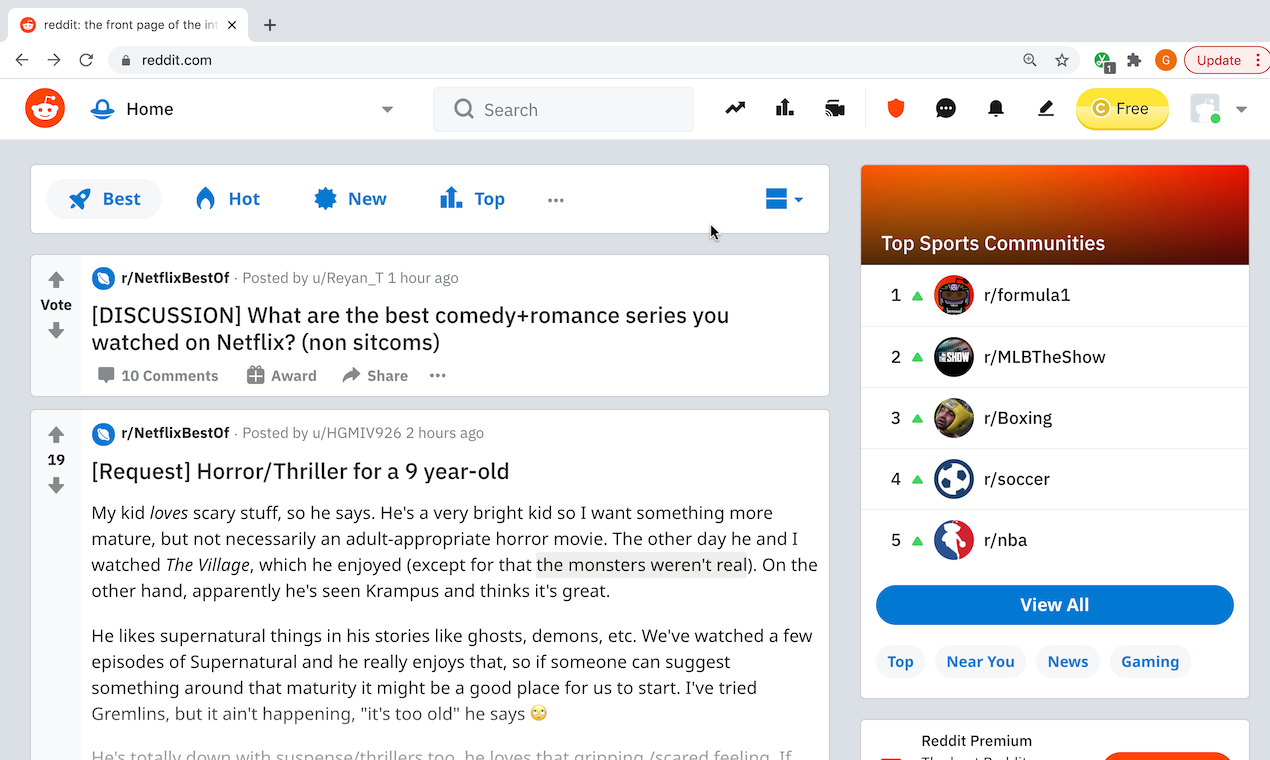Select the Gaming category chip
The height and width of the screenshot is (760, 1270).
pos(1150,661)
